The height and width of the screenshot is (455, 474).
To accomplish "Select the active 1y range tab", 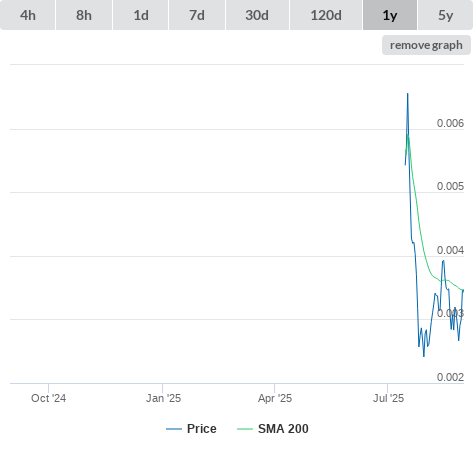I will click(390, 15).
